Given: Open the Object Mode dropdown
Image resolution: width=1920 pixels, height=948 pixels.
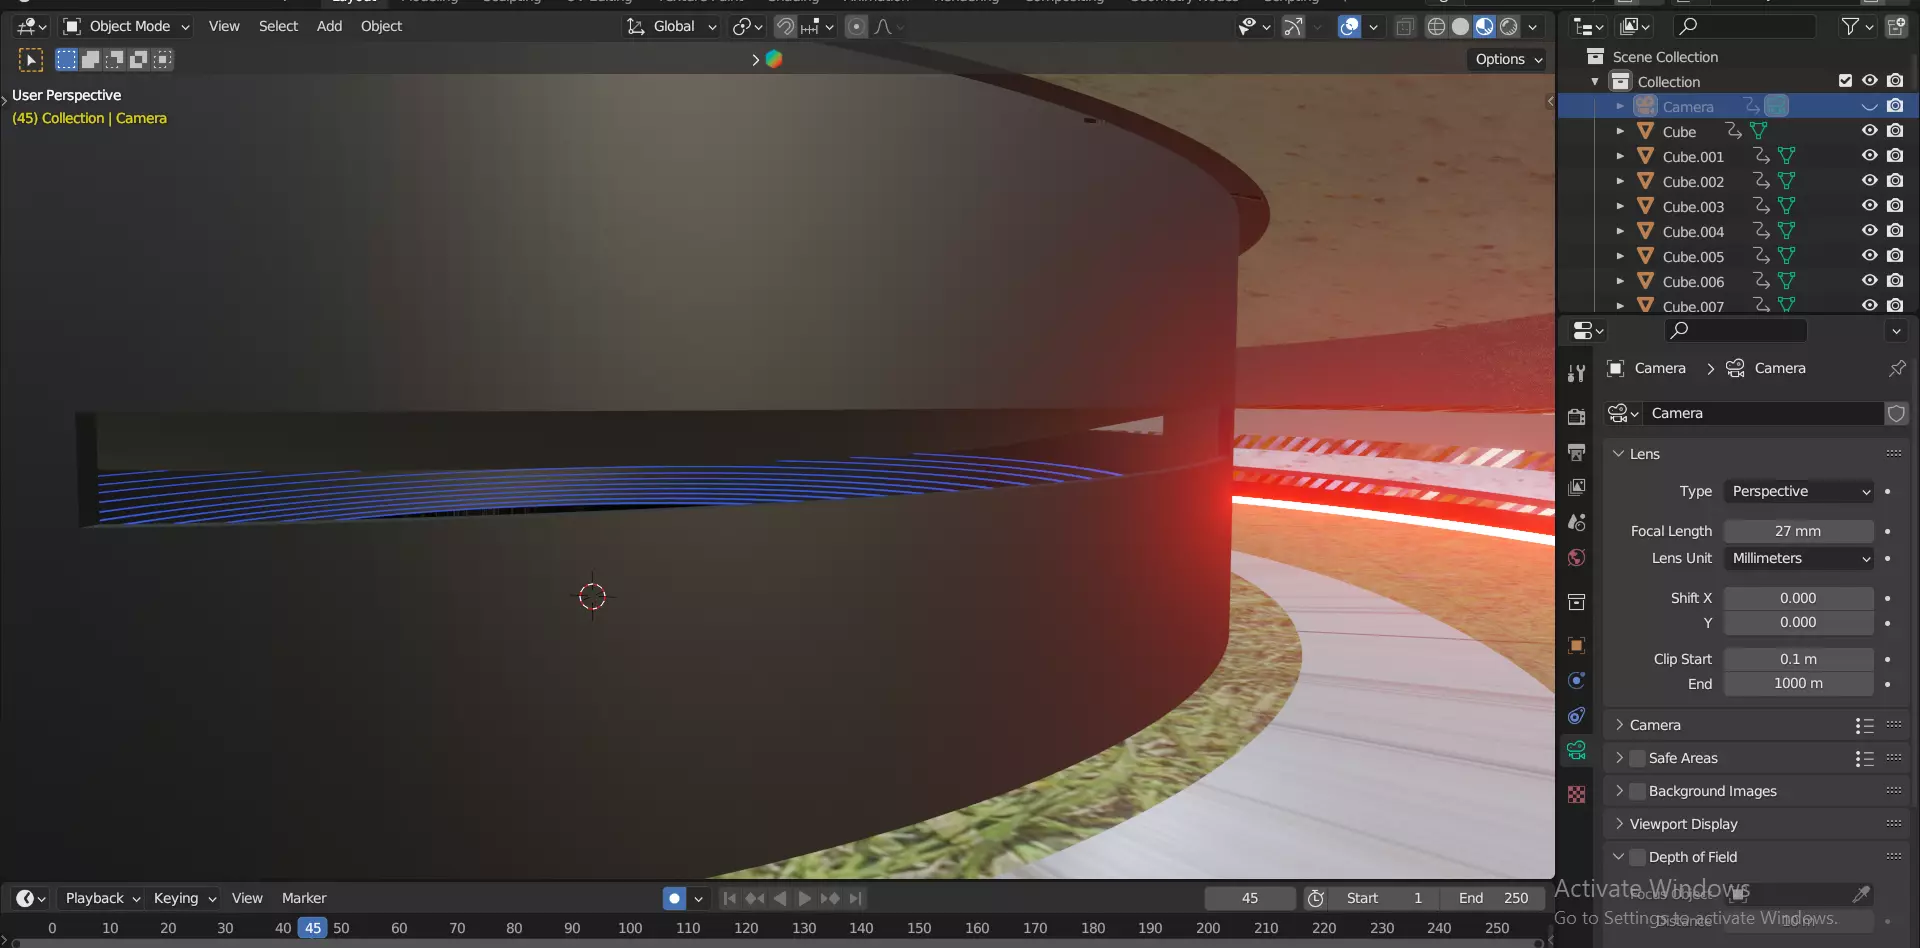Looking at the screenshot, I should [126, 27].
